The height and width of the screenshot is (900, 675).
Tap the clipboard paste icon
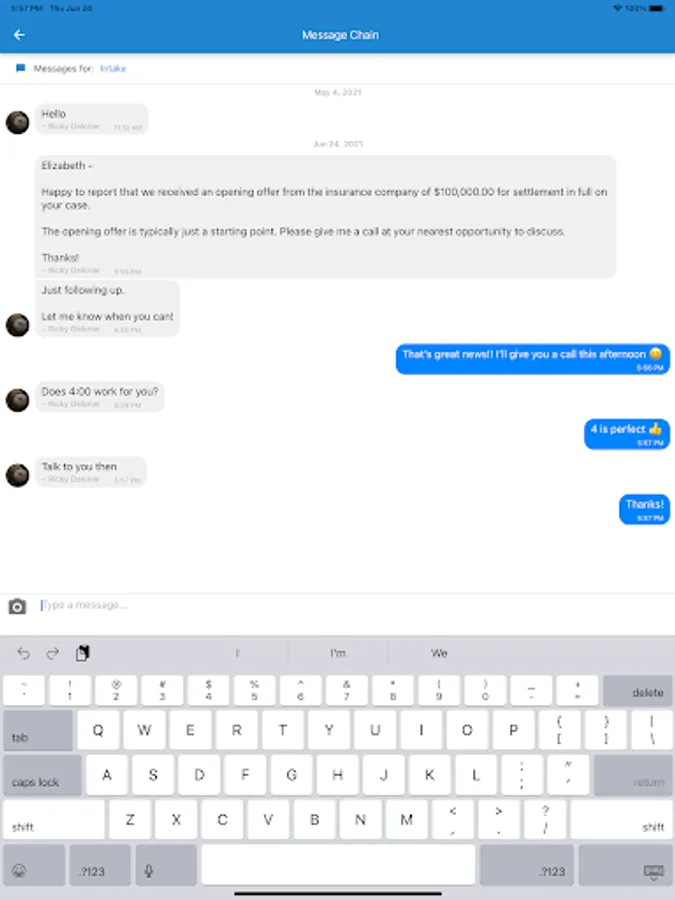point(83,653)
